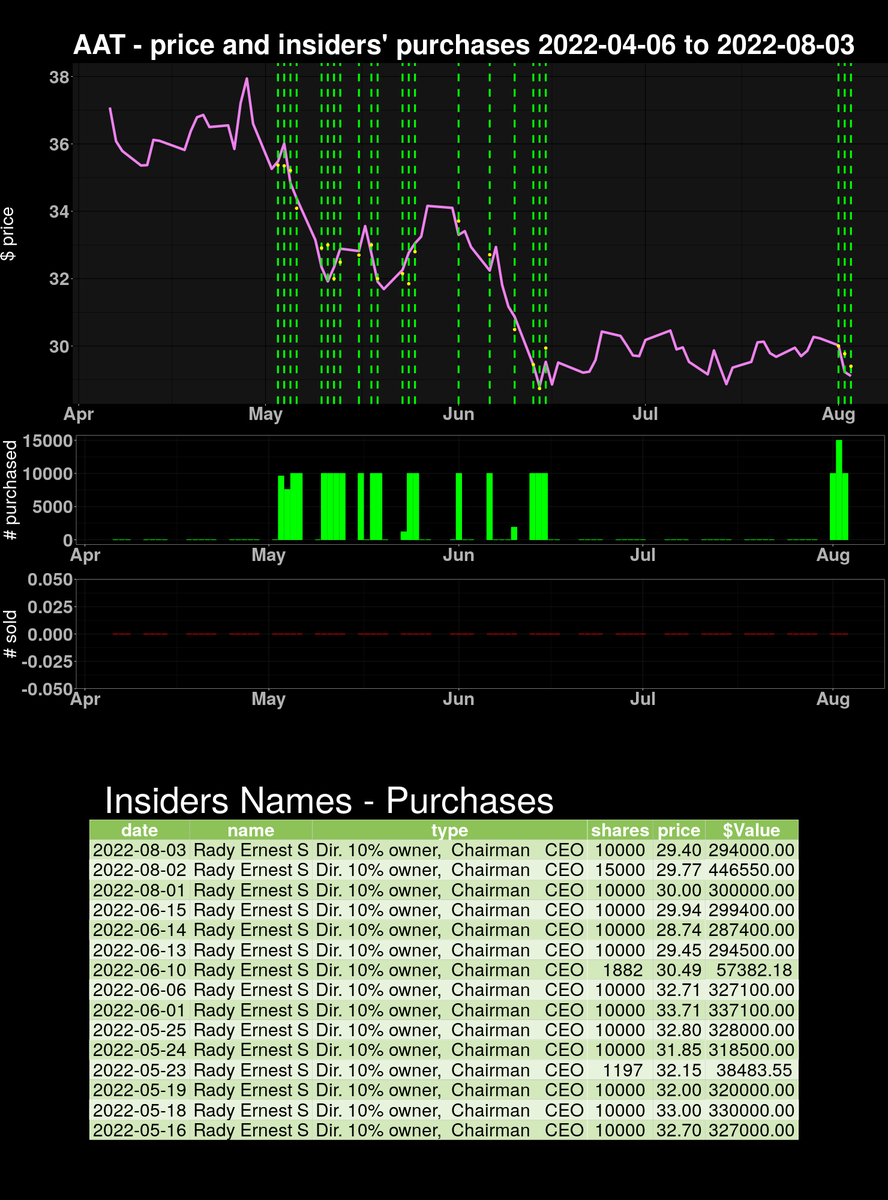Click the "date" column header

(x=139, y=830)
